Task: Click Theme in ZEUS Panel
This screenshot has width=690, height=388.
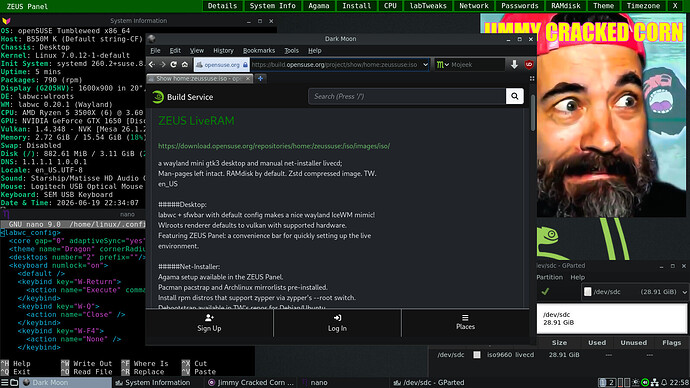Action: [603, 6]
